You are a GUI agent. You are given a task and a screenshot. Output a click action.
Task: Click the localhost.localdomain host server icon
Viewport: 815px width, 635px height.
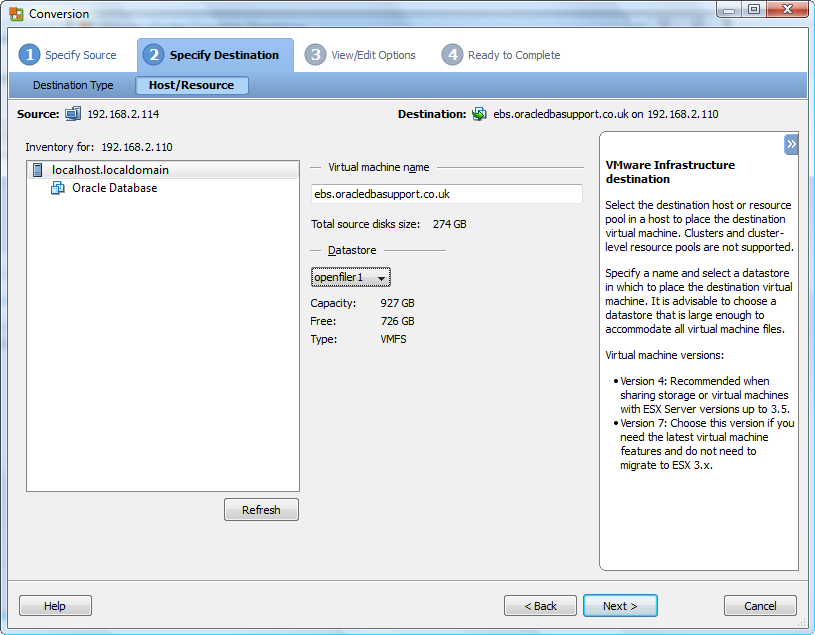37,170
